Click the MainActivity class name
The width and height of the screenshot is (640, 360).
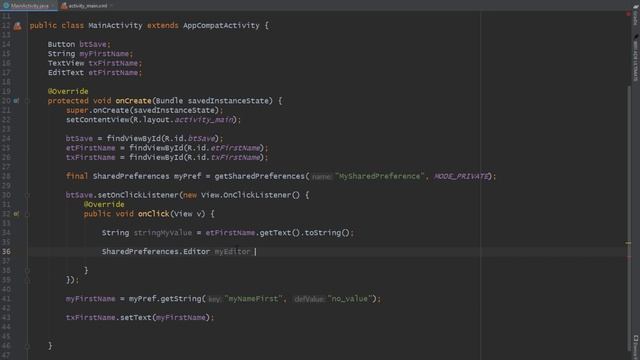pos(116,25)
